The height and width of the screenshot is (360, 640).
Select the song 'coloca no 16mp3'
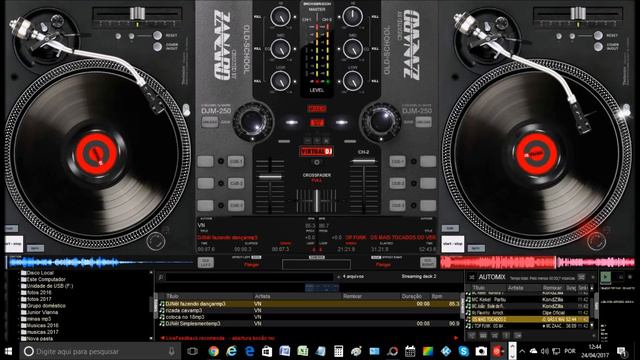[309, 317]
